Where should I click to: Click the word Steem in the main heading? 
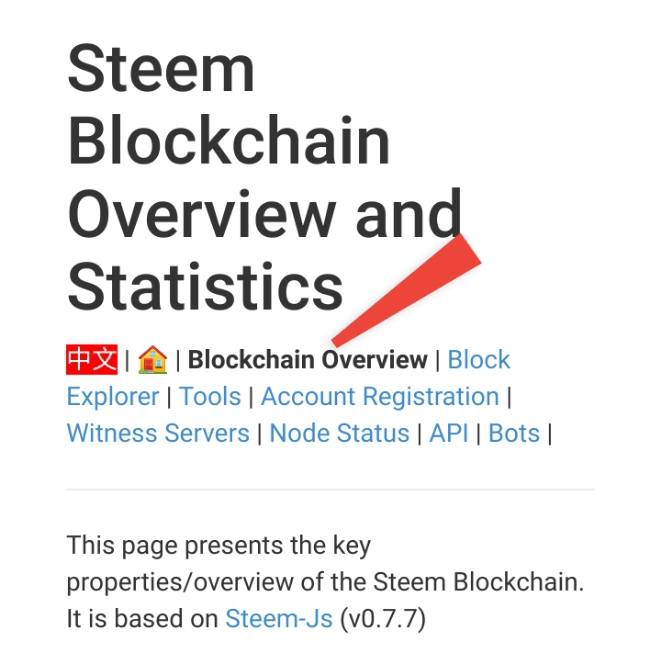point(161,67)
